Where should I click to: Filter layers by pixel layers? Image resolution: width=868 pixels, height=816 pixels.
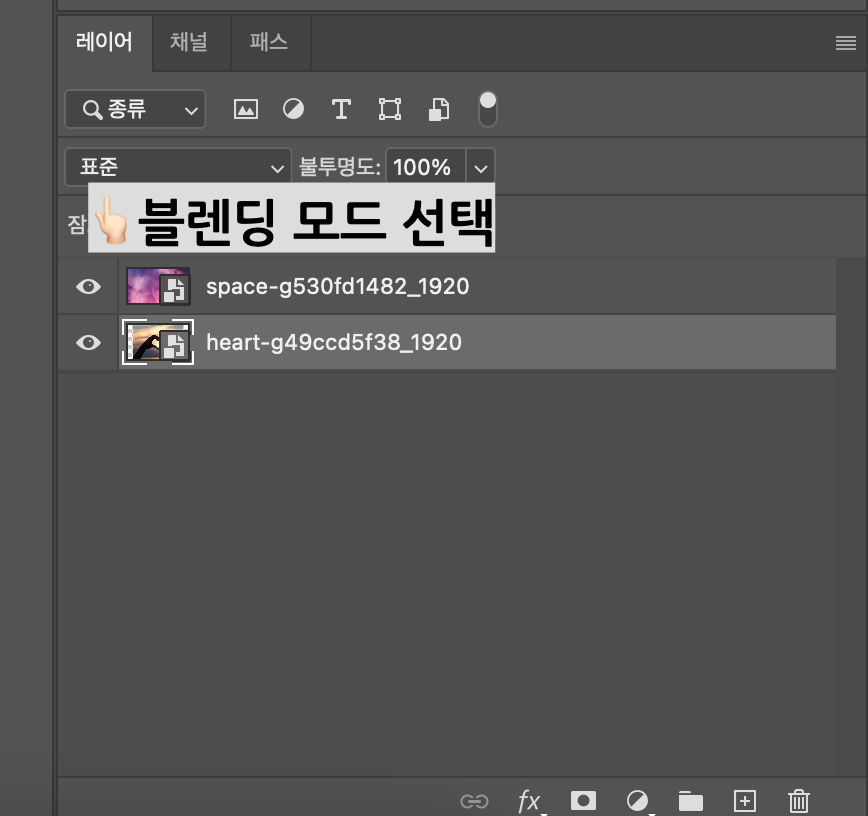pos(246,109)
